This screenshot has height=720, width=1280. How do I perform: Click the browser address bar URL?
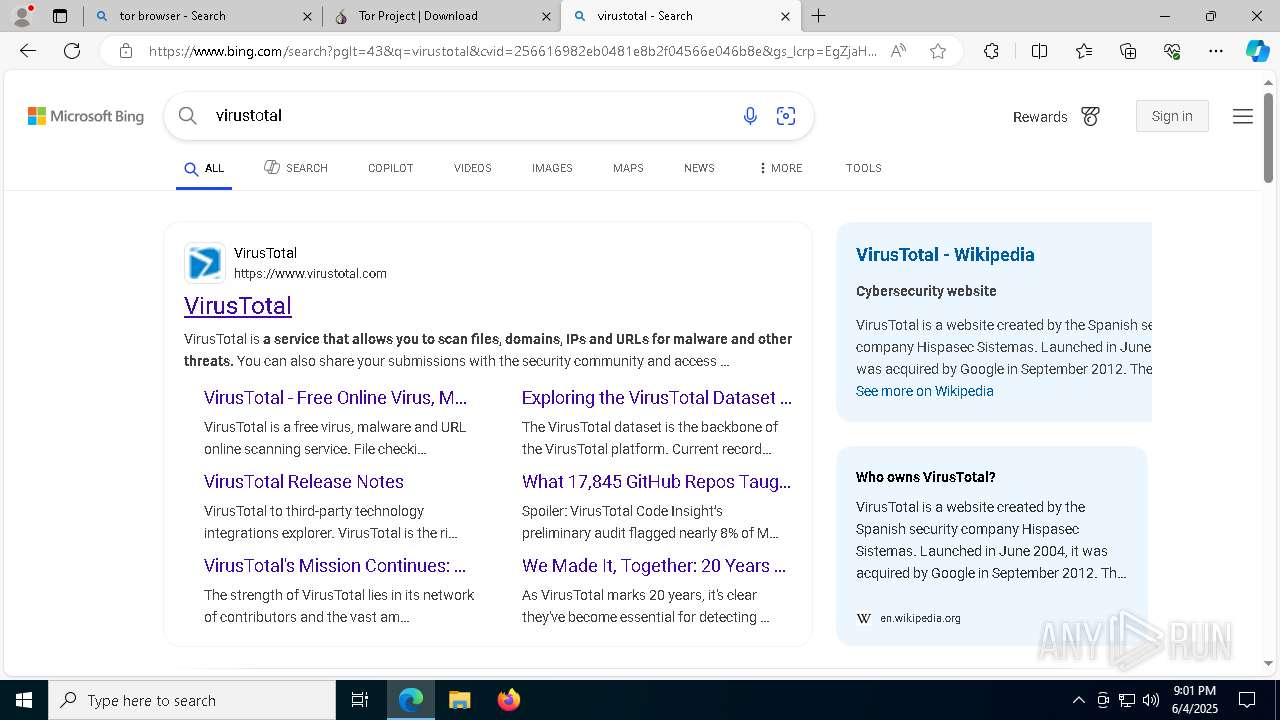512,51
